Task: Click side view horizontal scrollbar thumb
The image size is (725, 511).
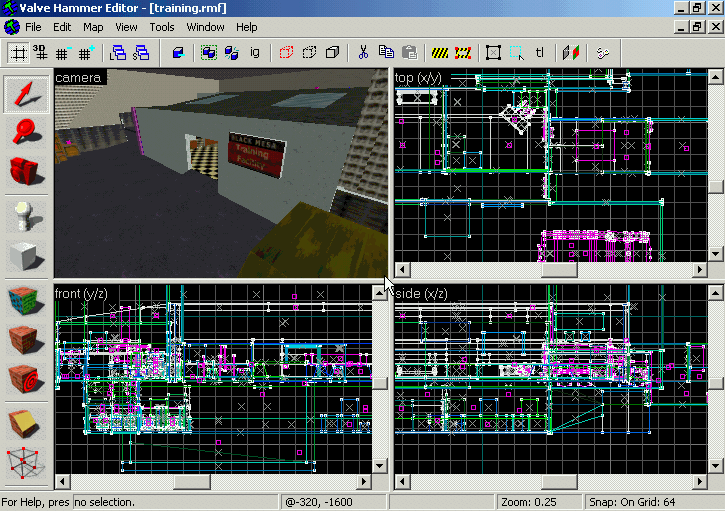Action: (x=559, y=482)
